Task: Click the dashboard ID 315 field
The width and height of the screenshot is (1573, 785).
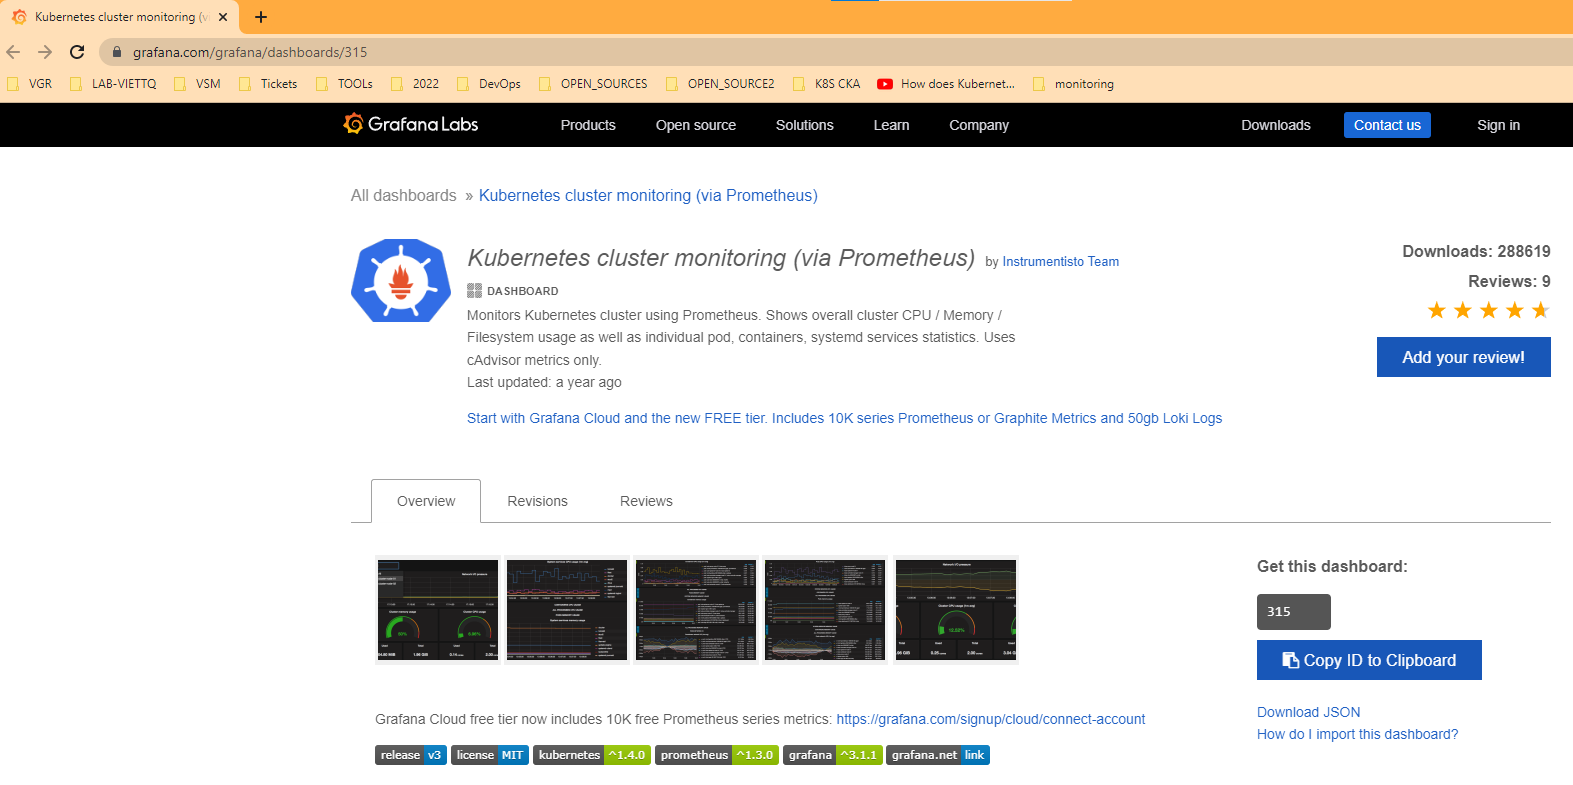Action: (1294, 612)
